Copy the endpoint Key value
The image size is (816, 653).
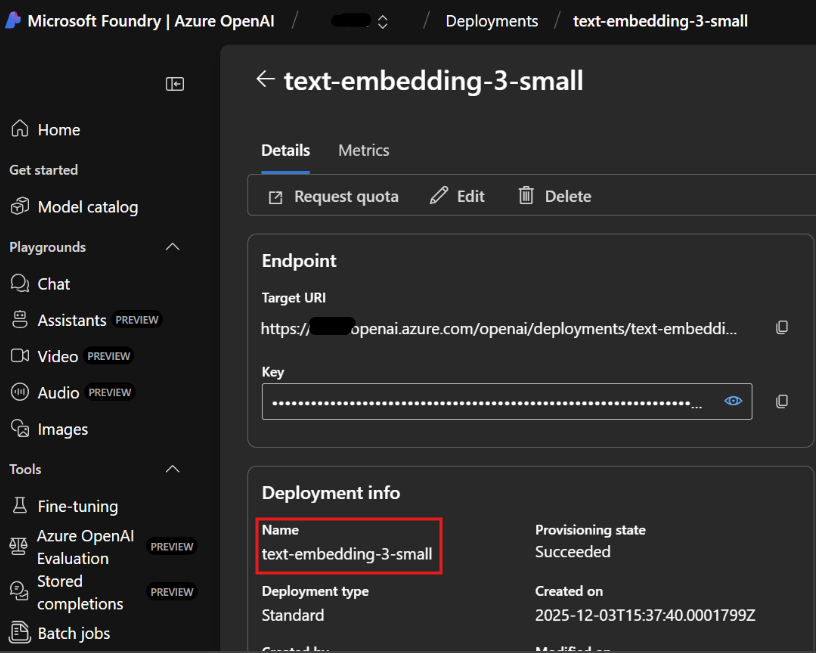(x=782, y=401)
